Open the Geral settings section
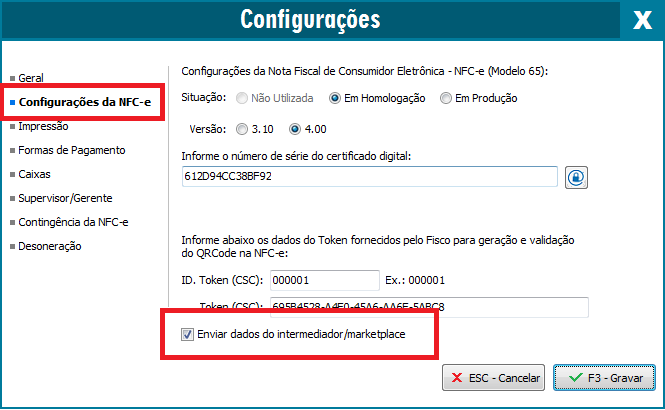Screen dimensions: 665x410 coord(31,78)
